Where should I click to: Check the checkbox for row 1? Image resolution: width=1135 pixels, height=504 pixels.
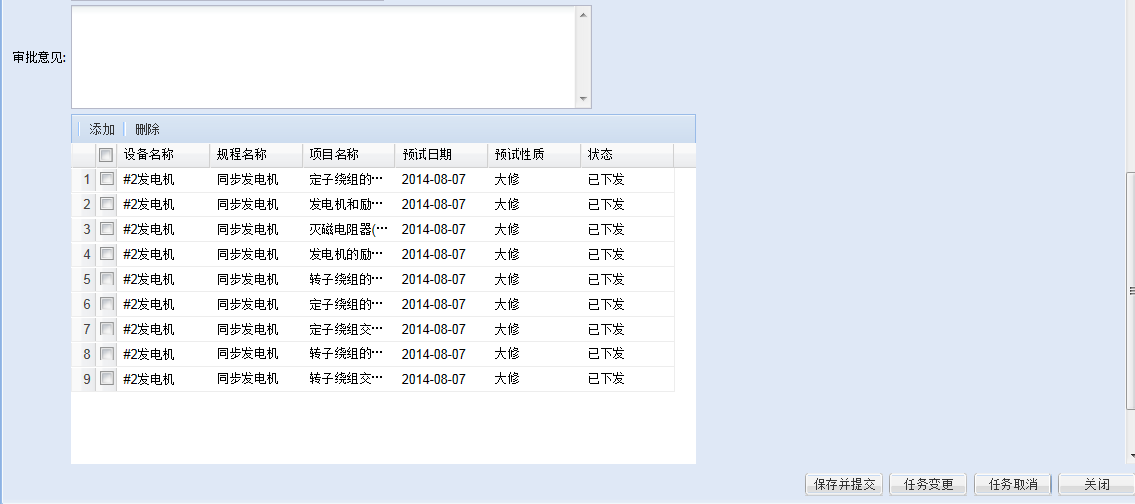[x=106, y=179]
